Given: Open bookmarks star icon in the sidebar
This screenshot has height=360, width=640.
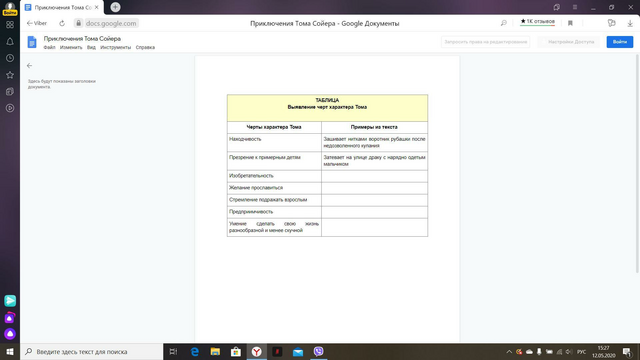Looking at the screenshot, I should click(x=10, y=75).
